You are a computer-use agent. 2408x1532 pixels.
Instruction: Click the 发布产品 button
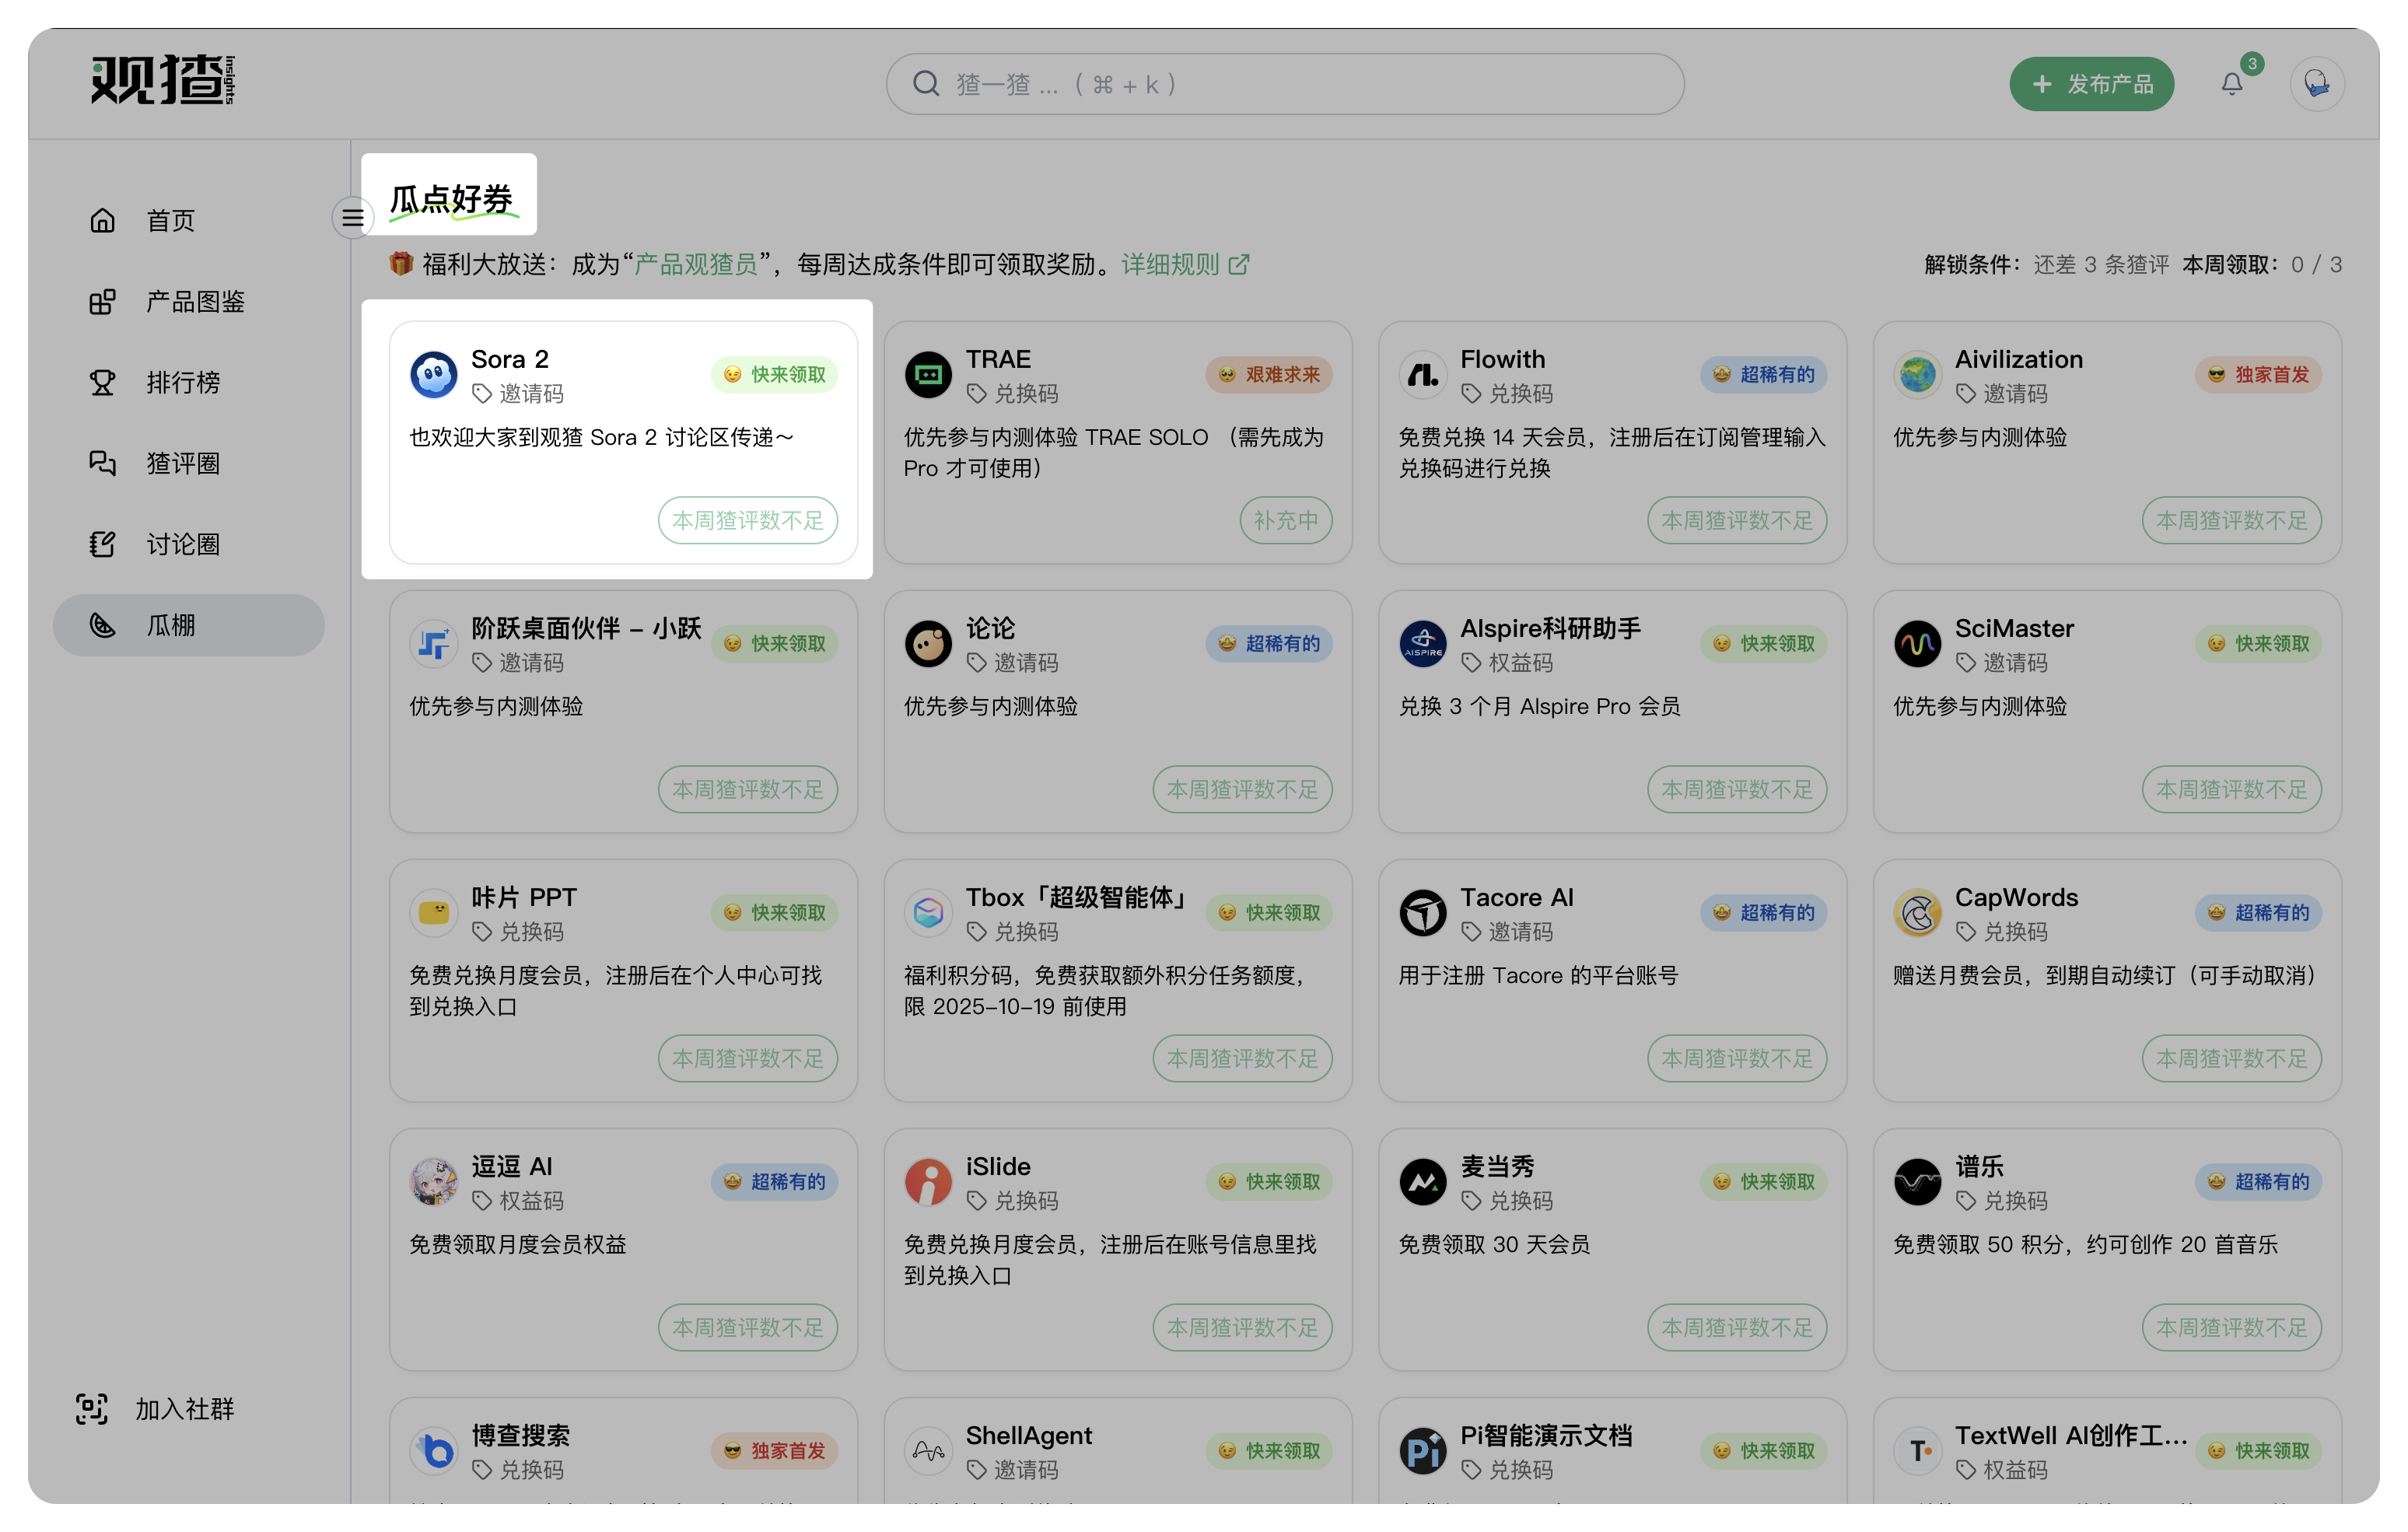pos(2091,84)
